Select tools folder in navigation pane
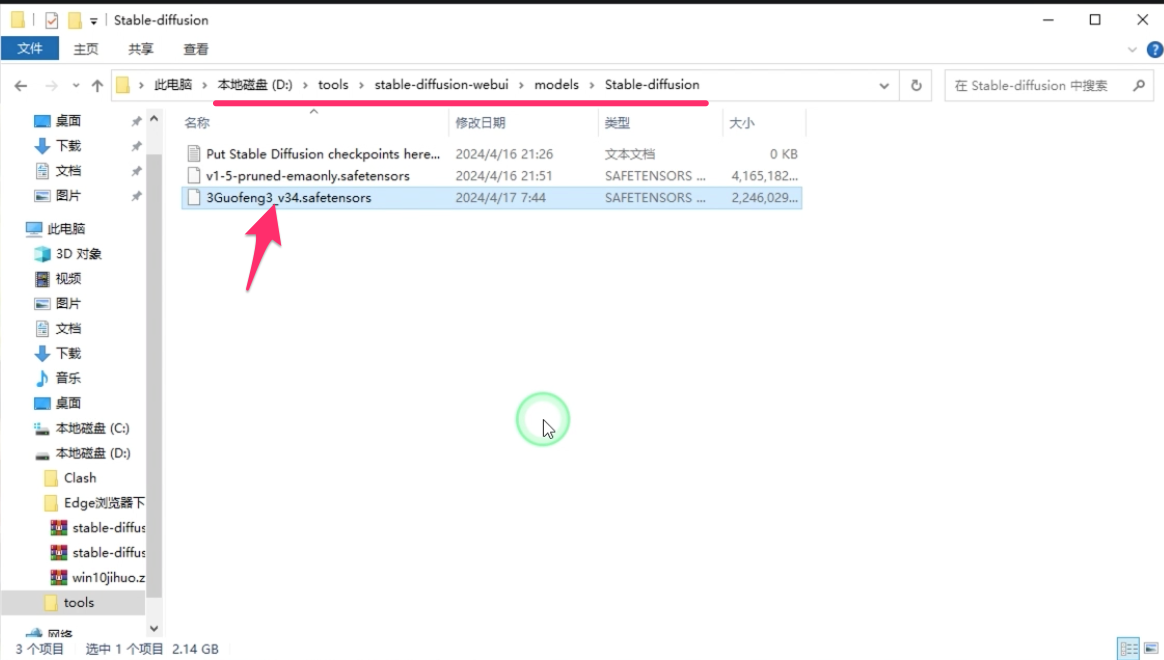 pyautogui.click(x=79, y=603)
